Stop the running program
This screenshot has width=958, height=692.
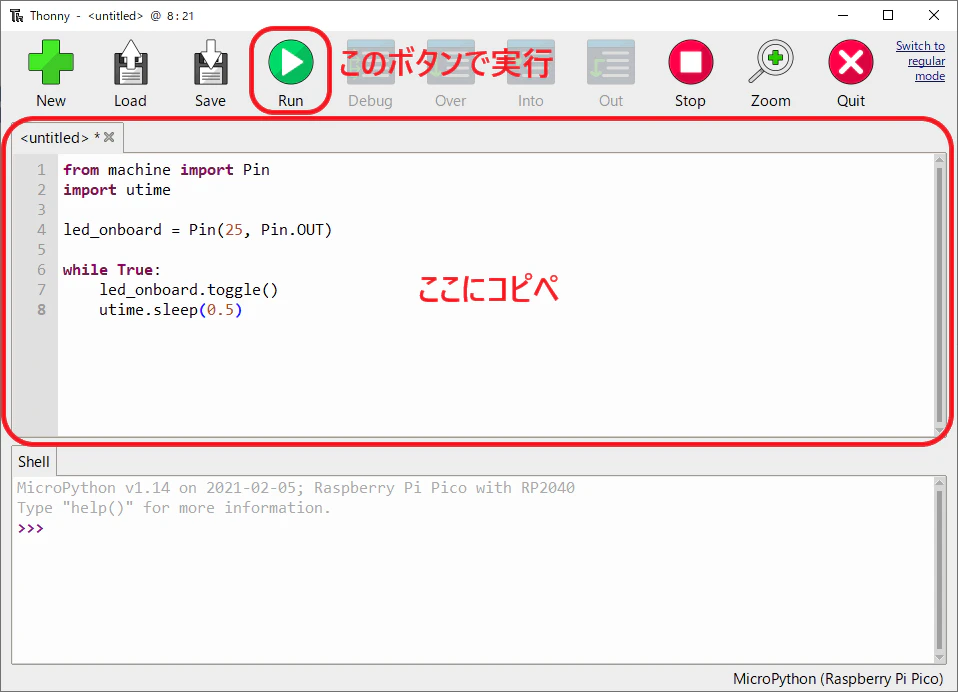690,62
